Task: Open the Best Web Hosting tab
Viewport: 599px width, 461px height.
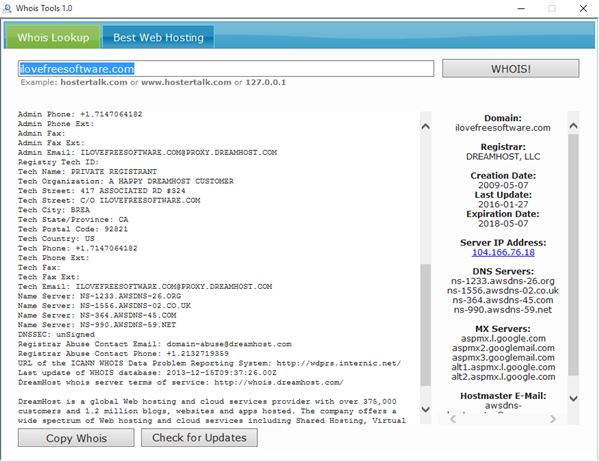Action: (158, 37)
